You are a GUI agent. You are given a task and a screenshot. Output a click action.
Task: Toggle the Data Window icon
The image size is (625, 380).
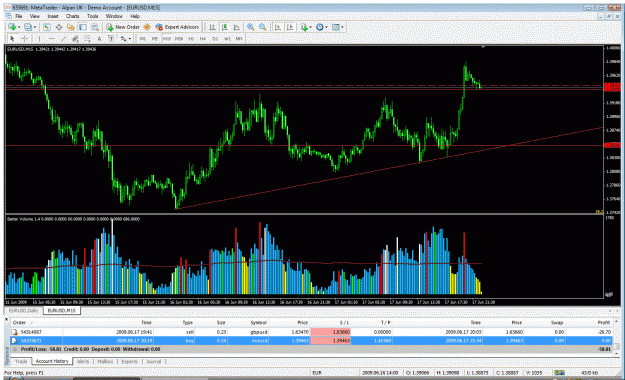pos(59,27)
